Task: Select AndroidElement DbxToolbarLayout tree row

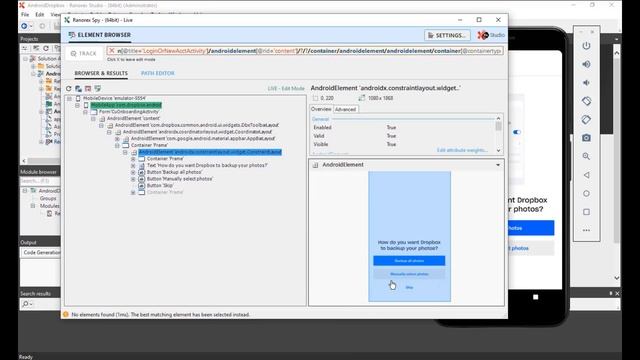Action: pos(197,125)
